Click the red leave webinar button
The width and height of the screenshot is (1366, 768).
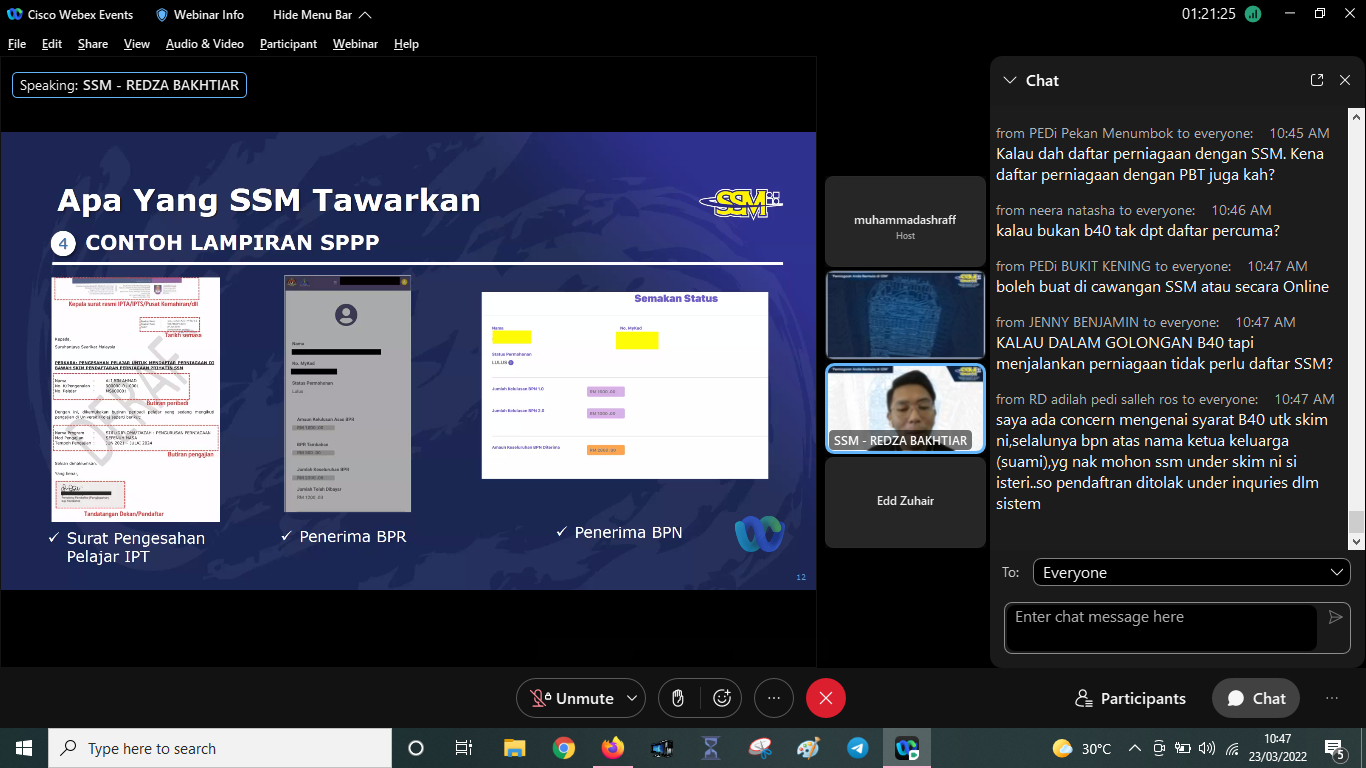click(x=825, y=698)
